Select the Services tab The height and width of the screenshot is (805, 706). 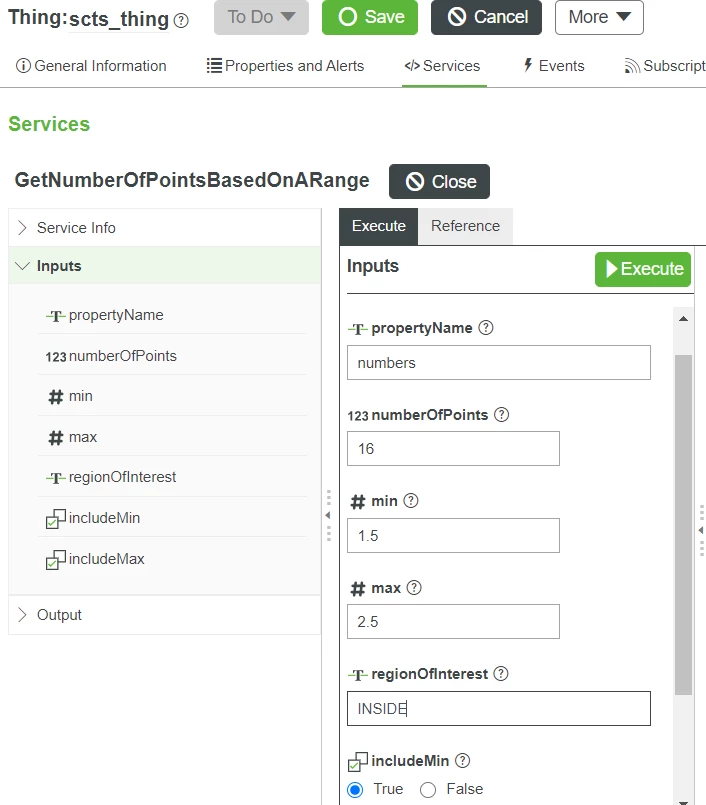point(443,66)
